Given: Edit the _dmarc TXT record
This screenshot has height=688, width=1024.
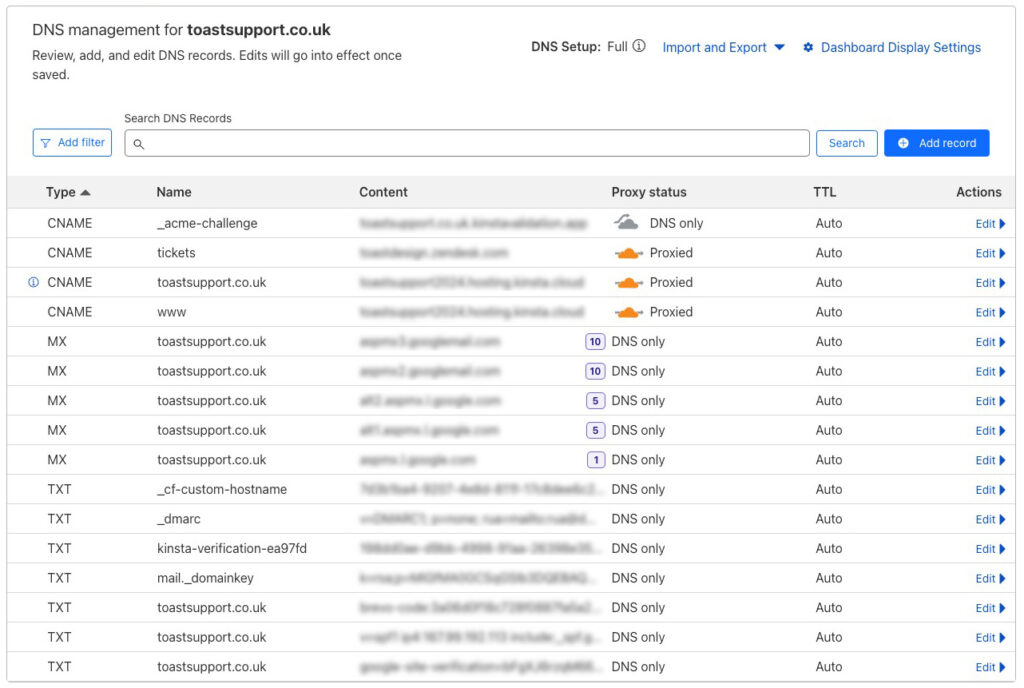Looking at the screenshot, I should (990, 519).
